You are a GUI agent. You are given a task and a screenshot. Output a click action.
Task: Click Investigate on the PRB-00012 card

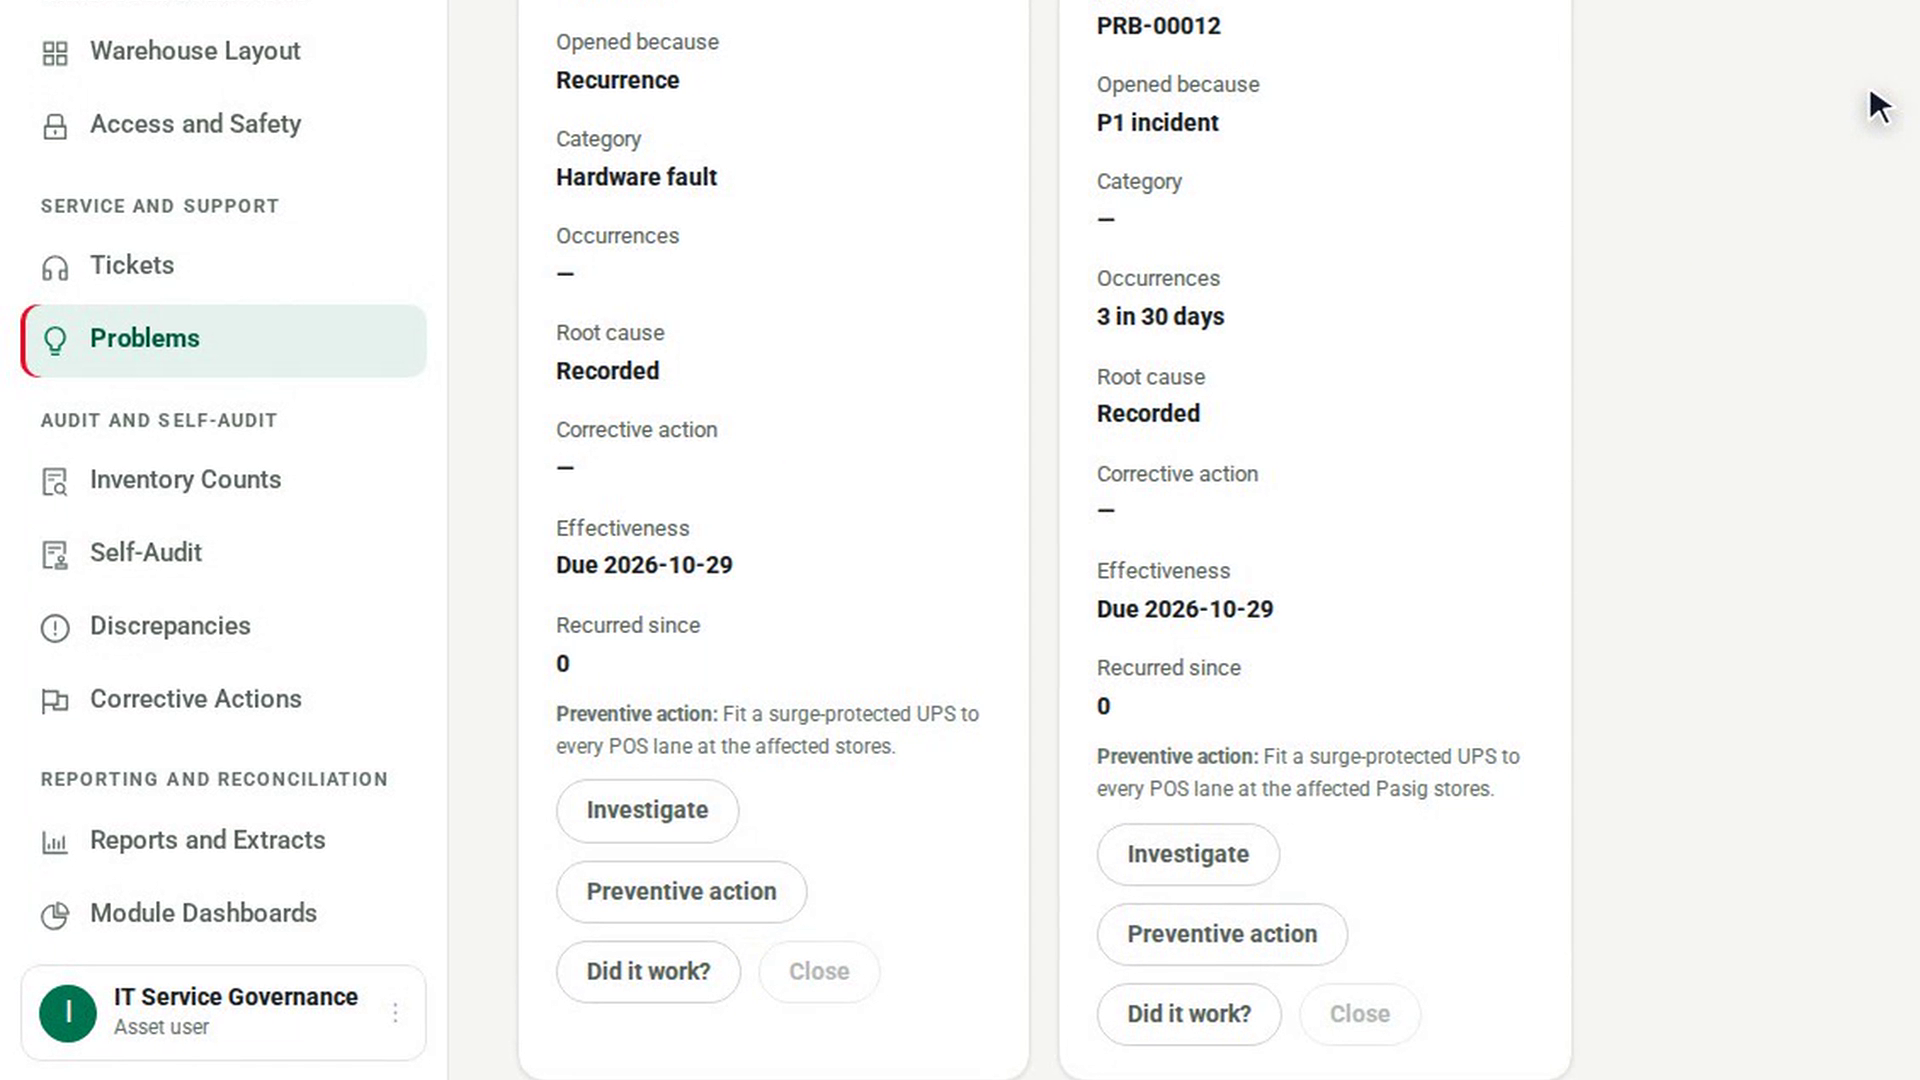[x=1188, y=854]
